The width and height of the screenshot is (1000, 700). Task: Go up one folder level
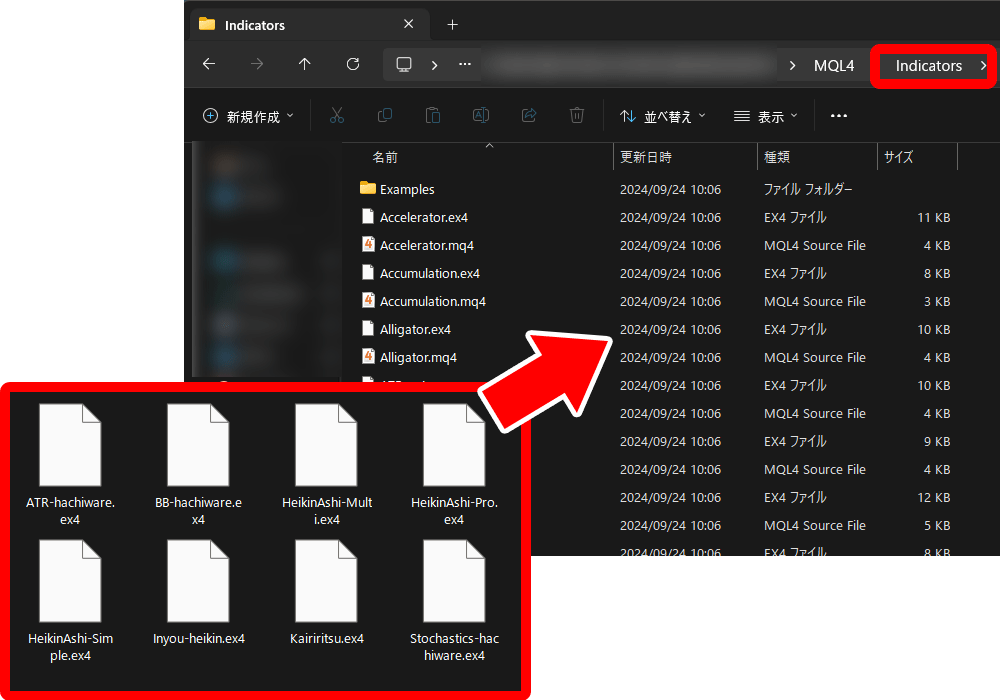(305, 65)
